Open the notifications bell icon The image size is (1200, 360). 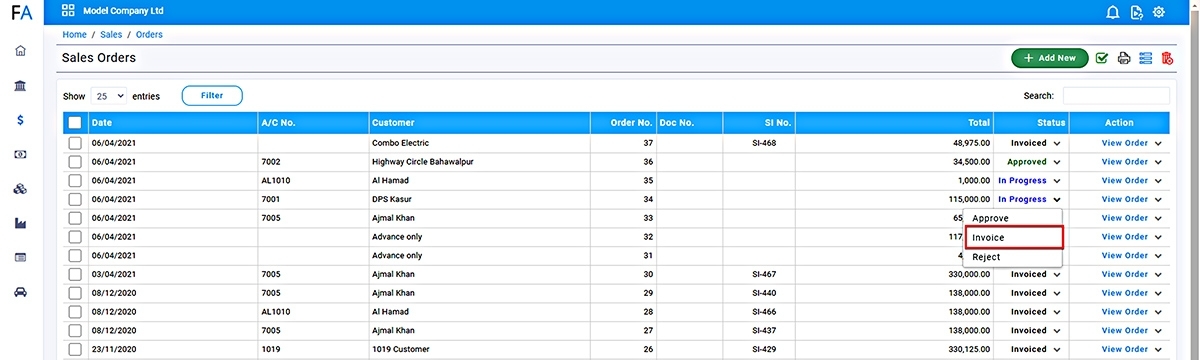point(1113,12)
